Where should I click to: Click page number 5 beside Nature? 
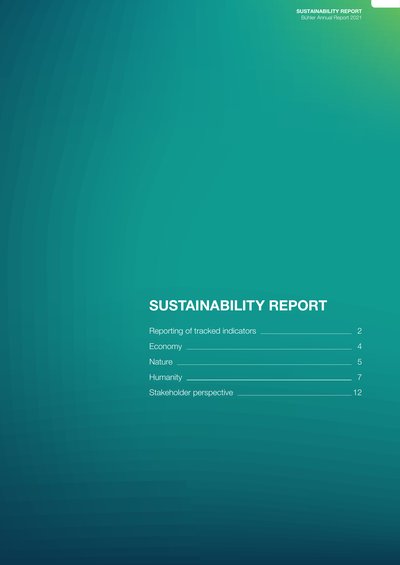[359, 362]
